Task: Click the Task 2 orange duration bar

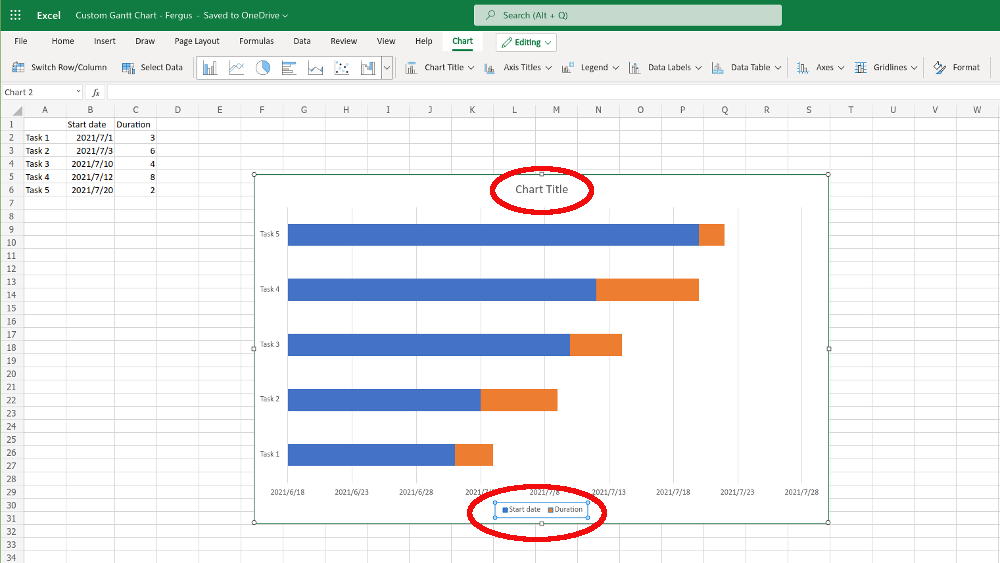Action: tap(519, 400)
